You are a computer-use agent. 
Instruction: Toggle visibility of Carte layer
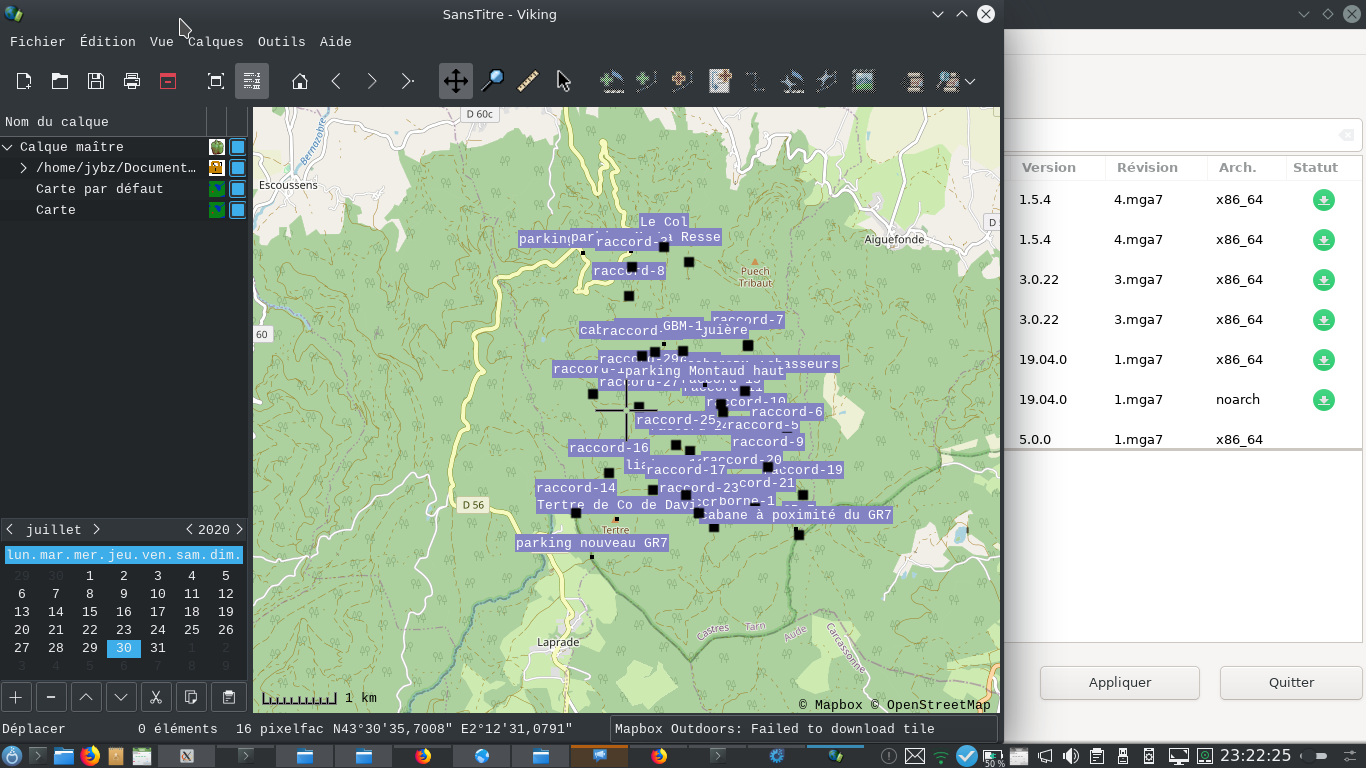click(x=238, y=210)
